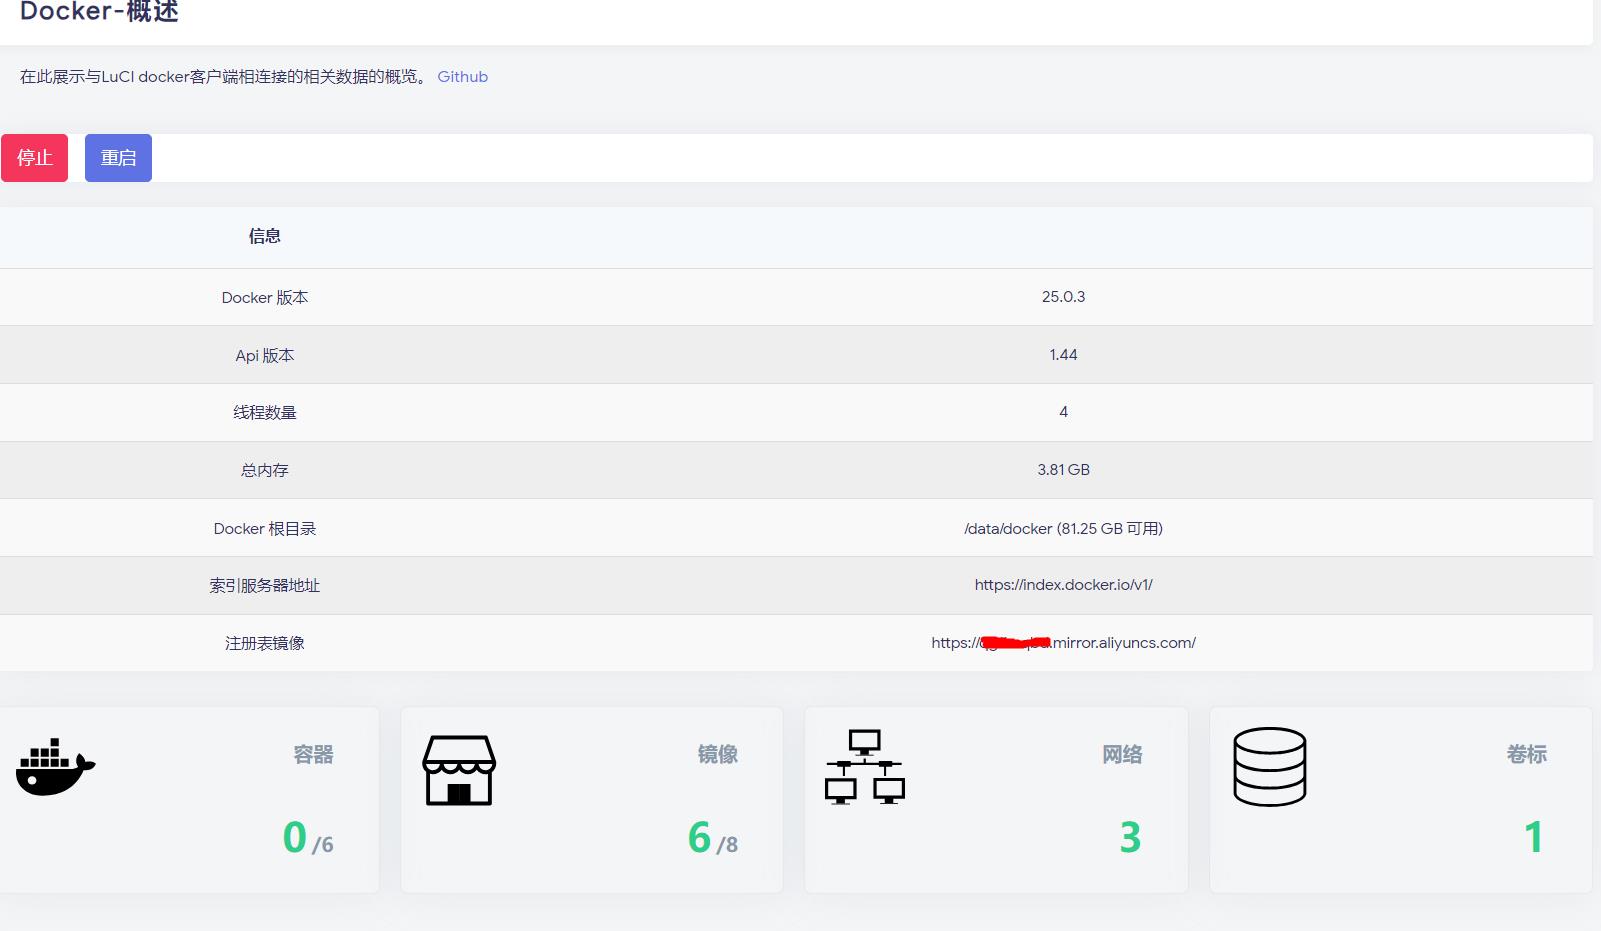Open the 网络 networks label
Screen dimensions: 1601x931
[x=1122, y=755]
